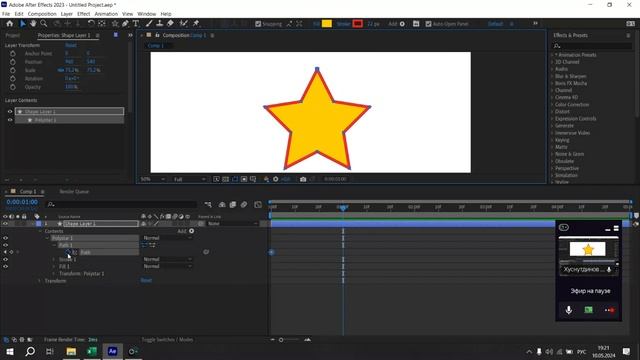Take snapshot with camera icon in viewer

pos(303,179)
